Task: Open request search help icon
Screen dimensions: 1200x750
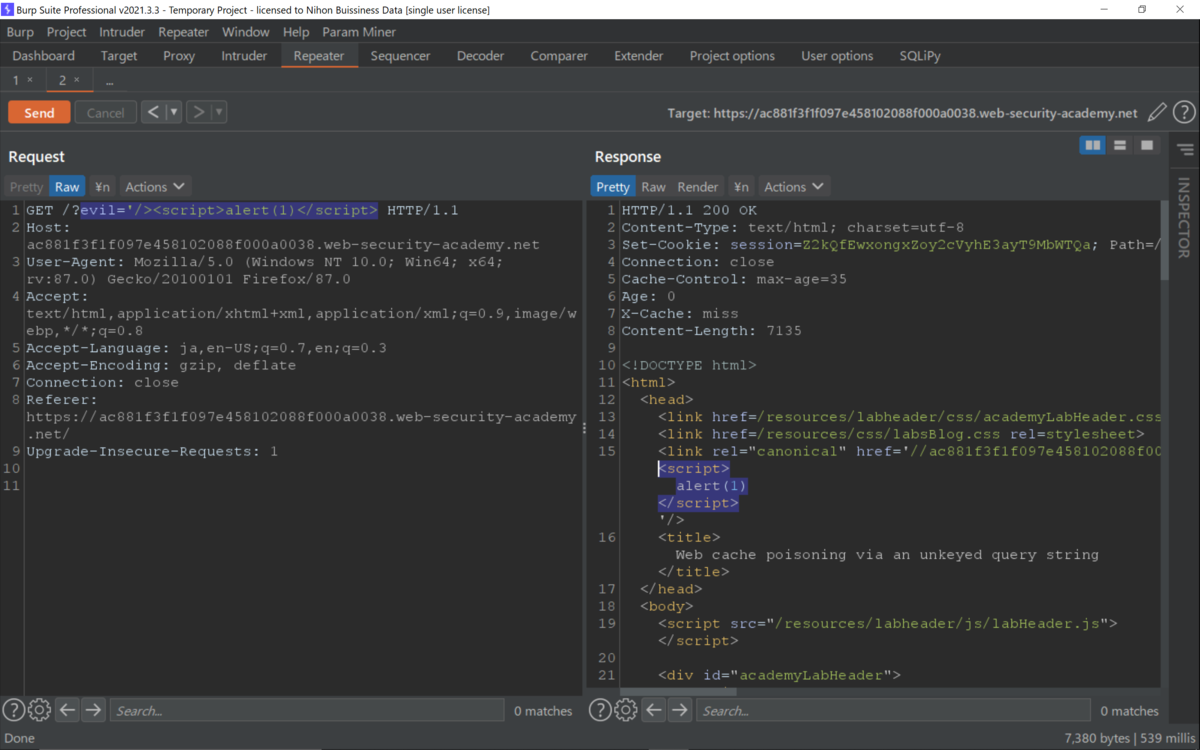Action: pos(13,710)
